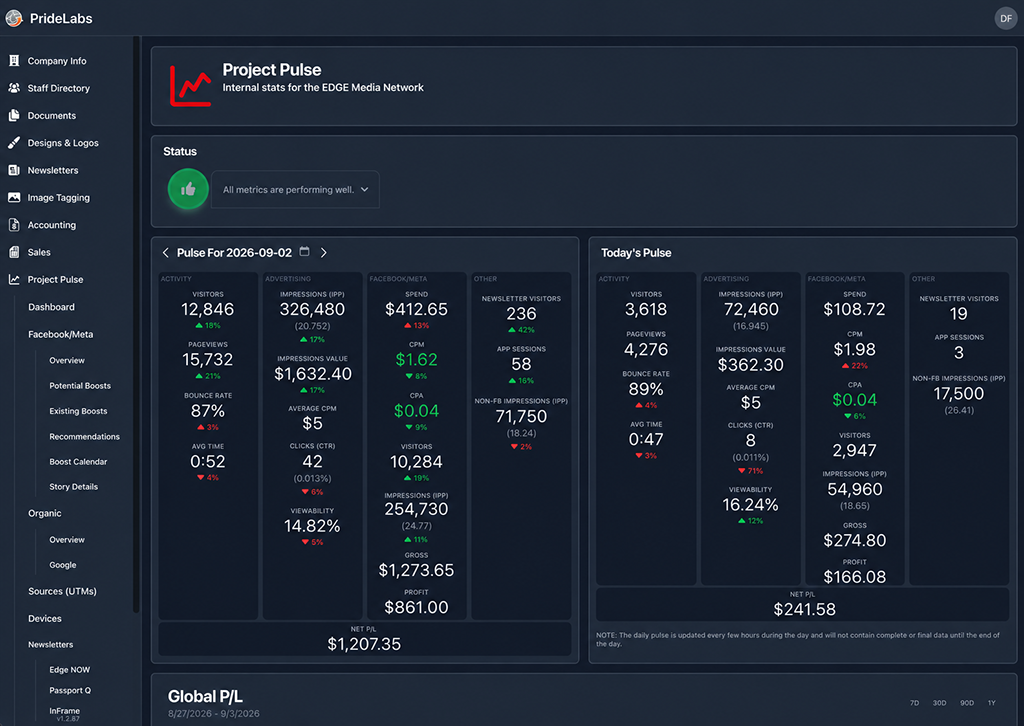Click the PrideLabs brand name
The width and height of the screenshot is (1024, 726).
pos(61,18)
